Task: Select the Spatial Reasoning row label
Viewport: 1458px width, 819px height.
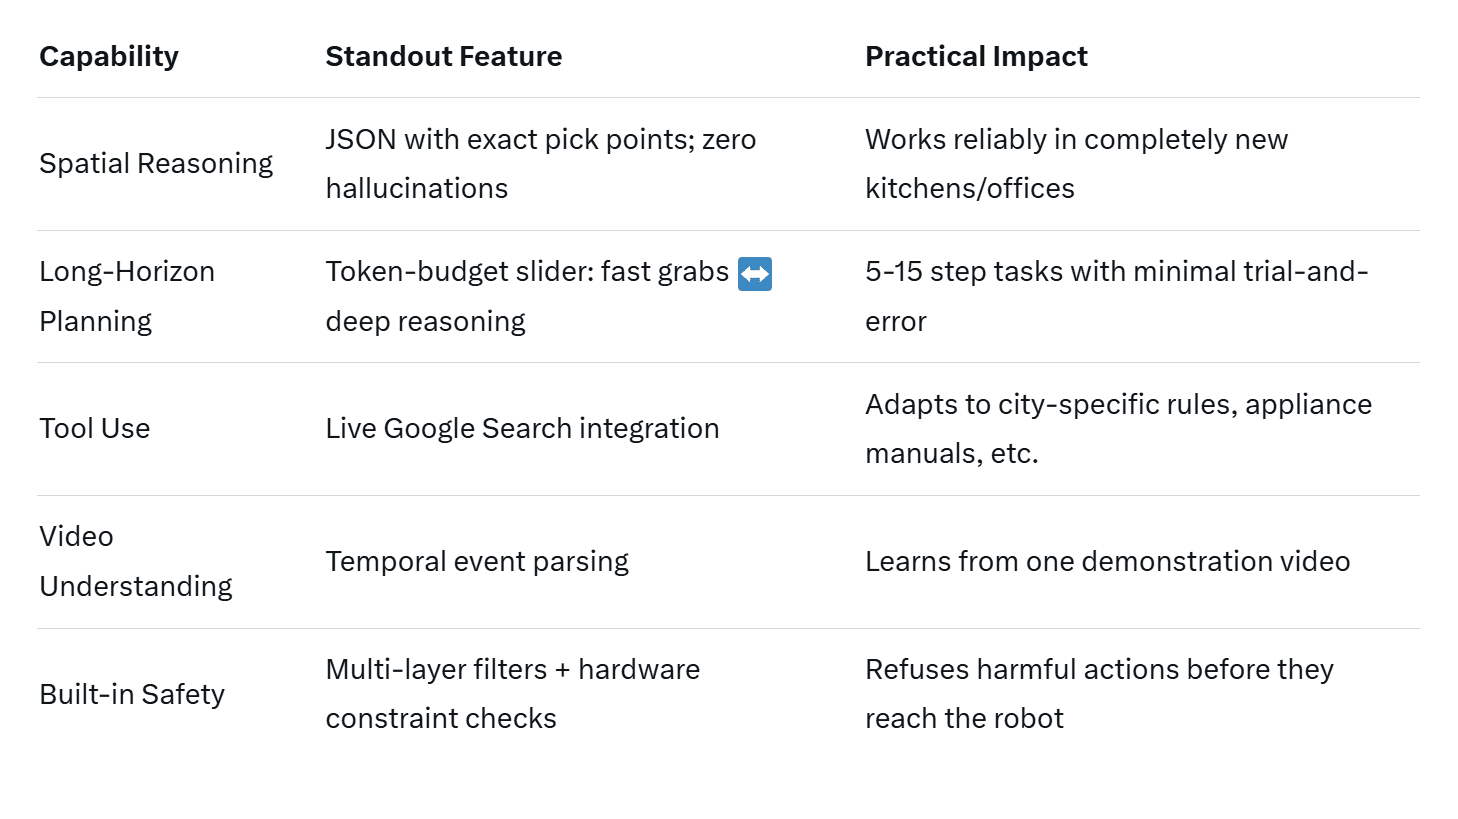Action: click(x=156, y=164)
